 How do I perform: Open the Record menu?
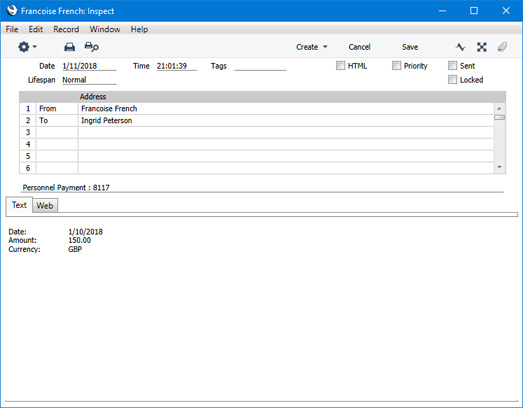pyautogui.click(x=66, y=29)
